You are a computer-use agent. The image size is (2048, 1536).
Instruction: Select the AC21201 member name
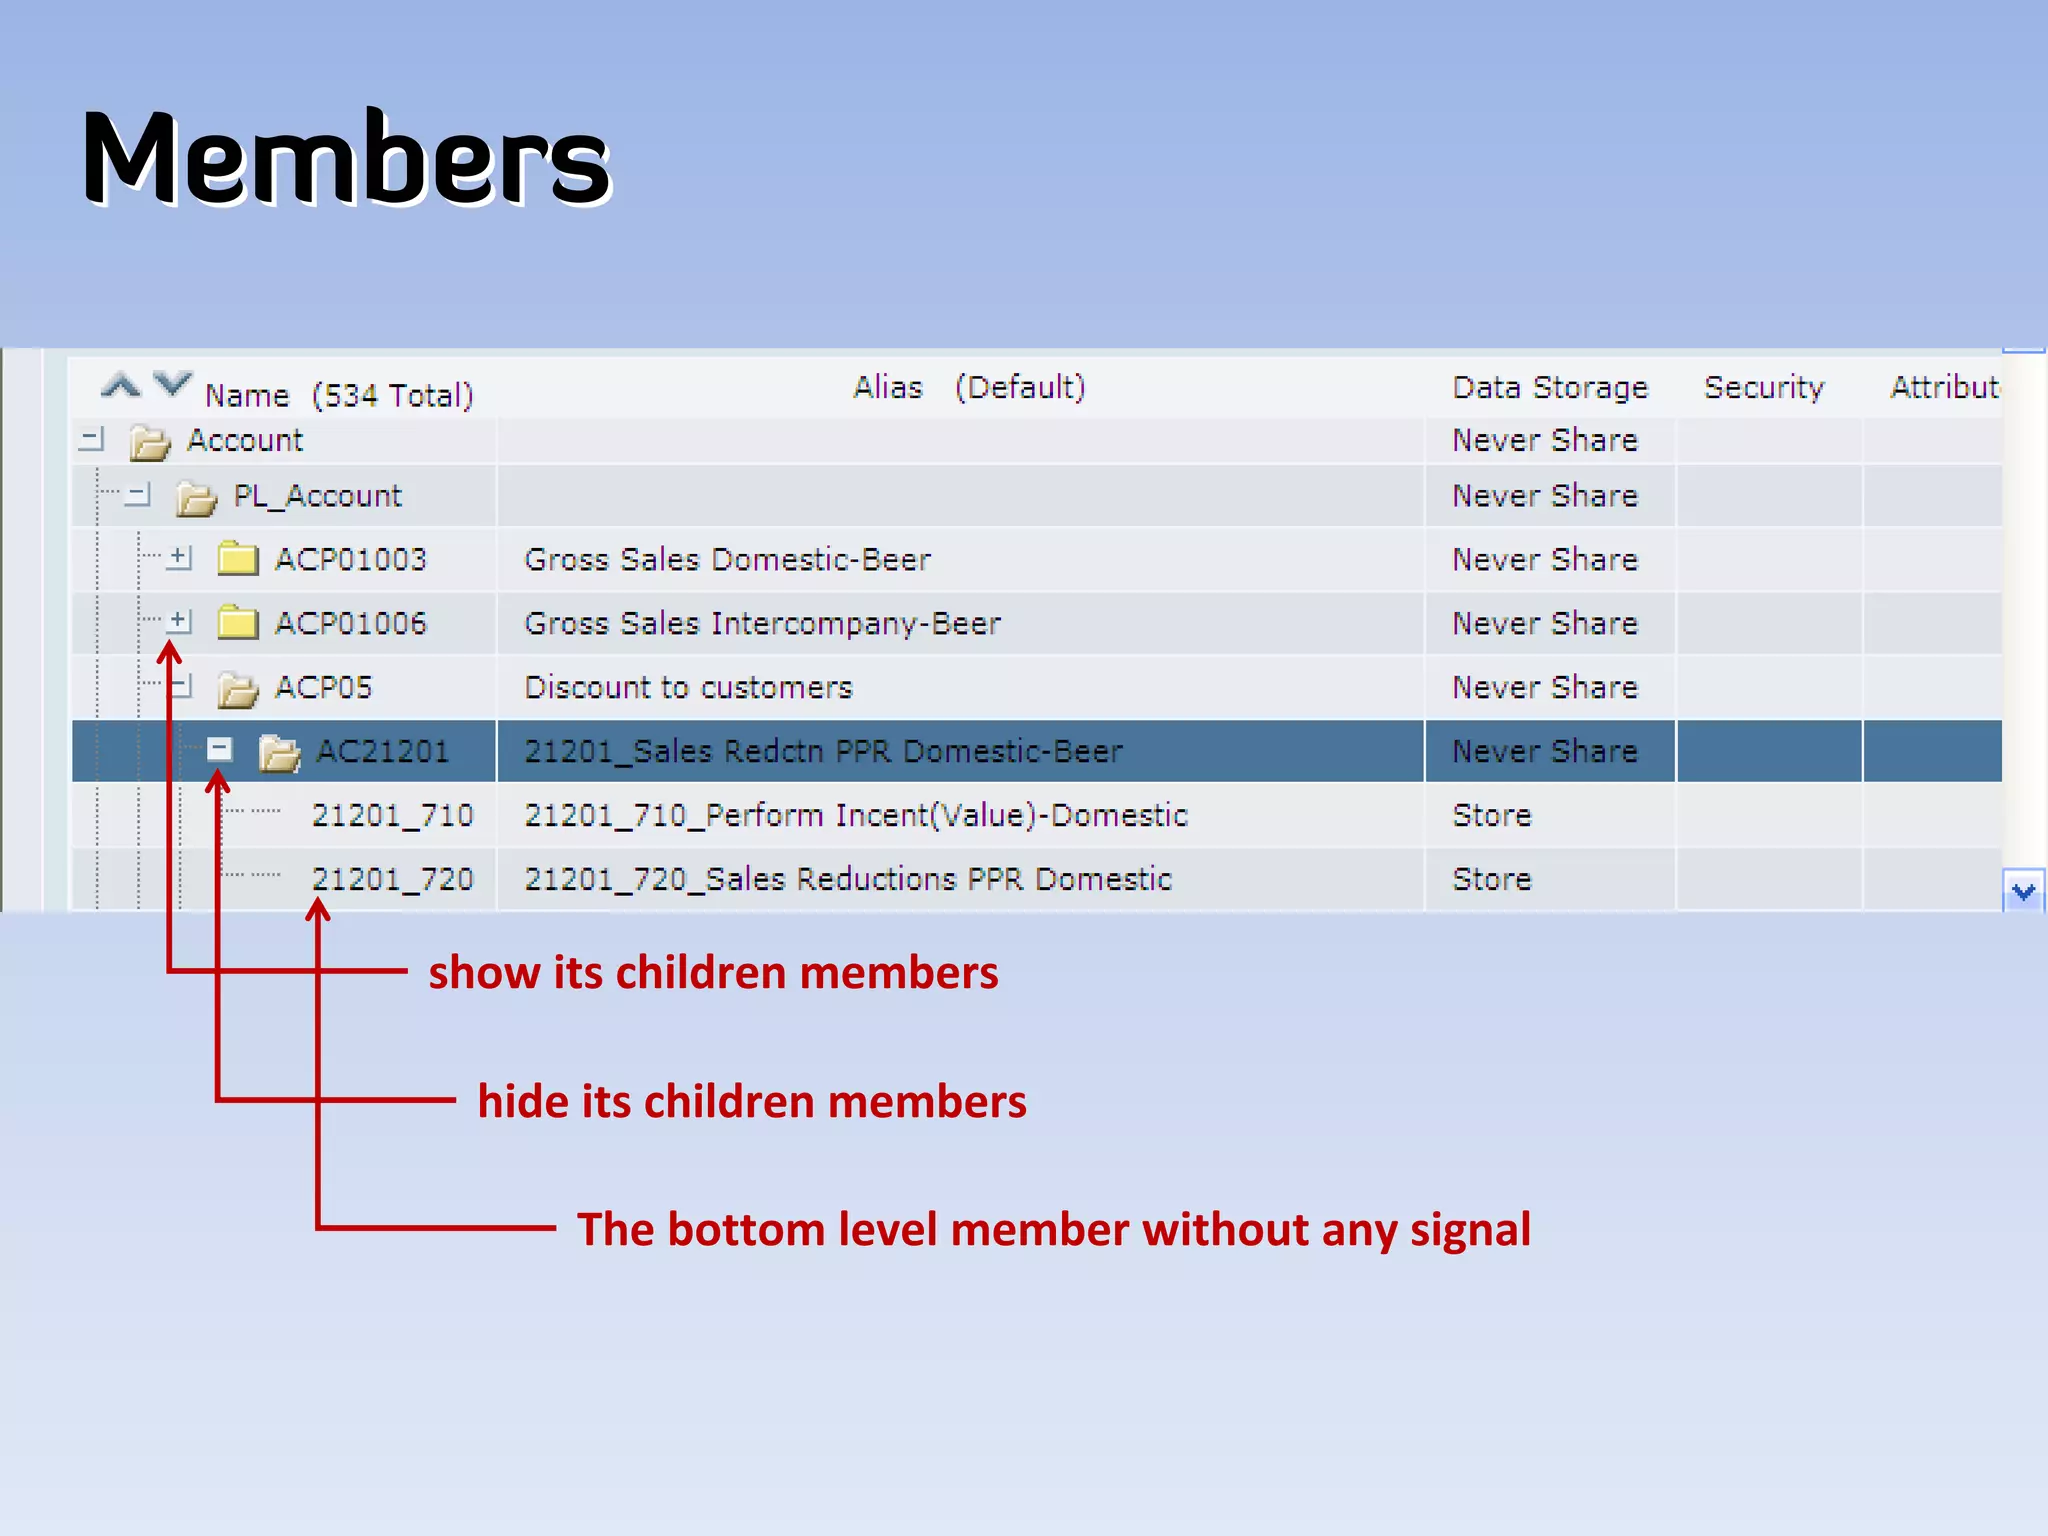383,751
